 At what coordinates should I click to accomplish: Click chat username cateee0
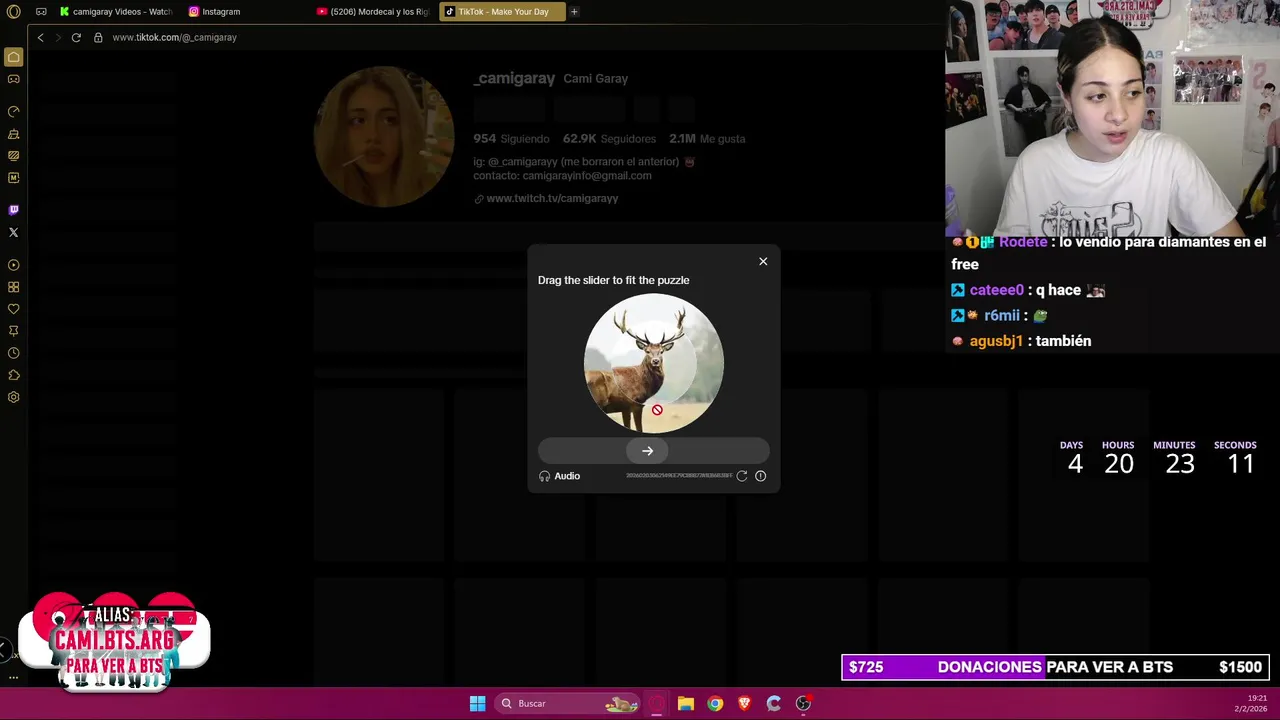[996, 290]
